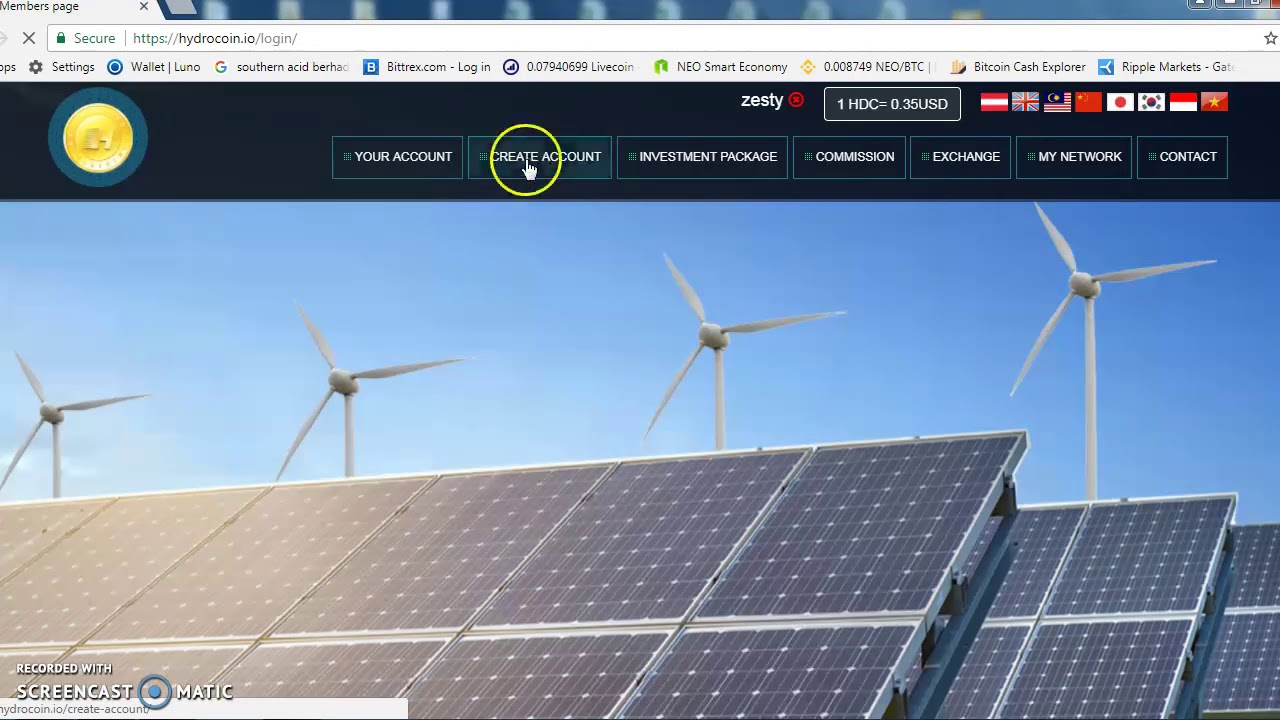
Task: Click the zesty username
Action: 762,100
